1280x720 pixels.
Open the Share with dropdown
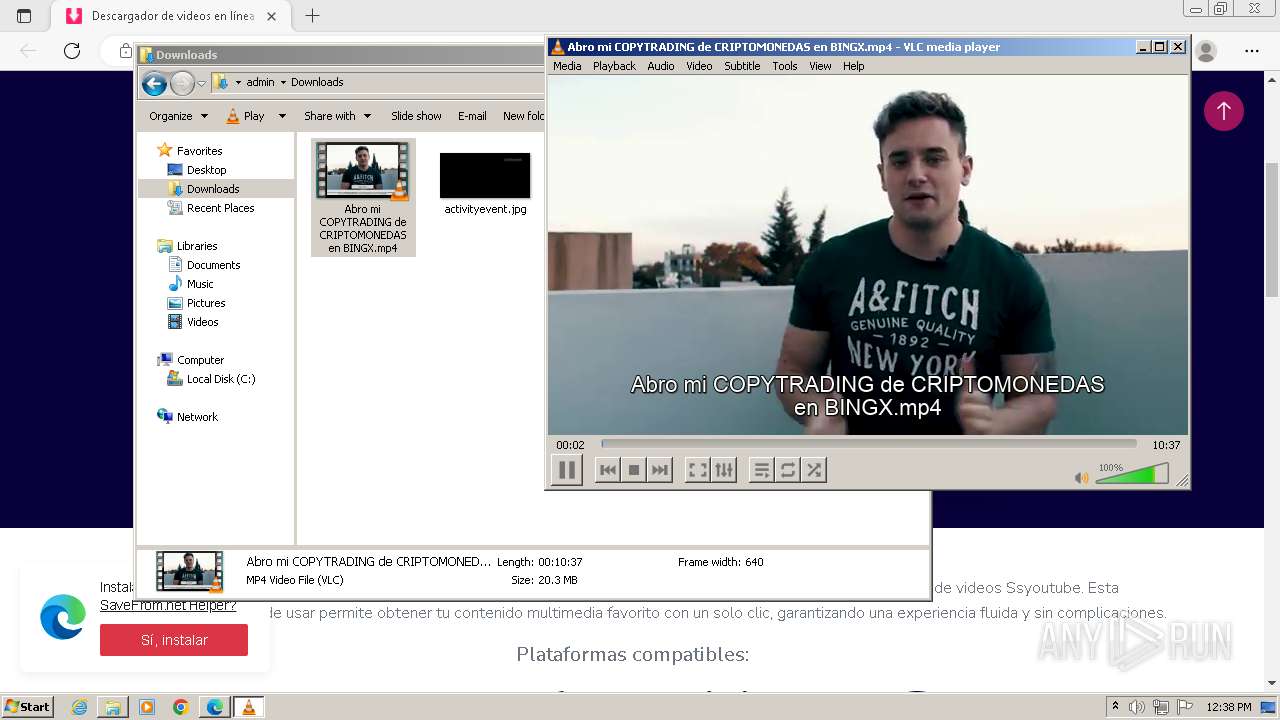pos(337,116)
